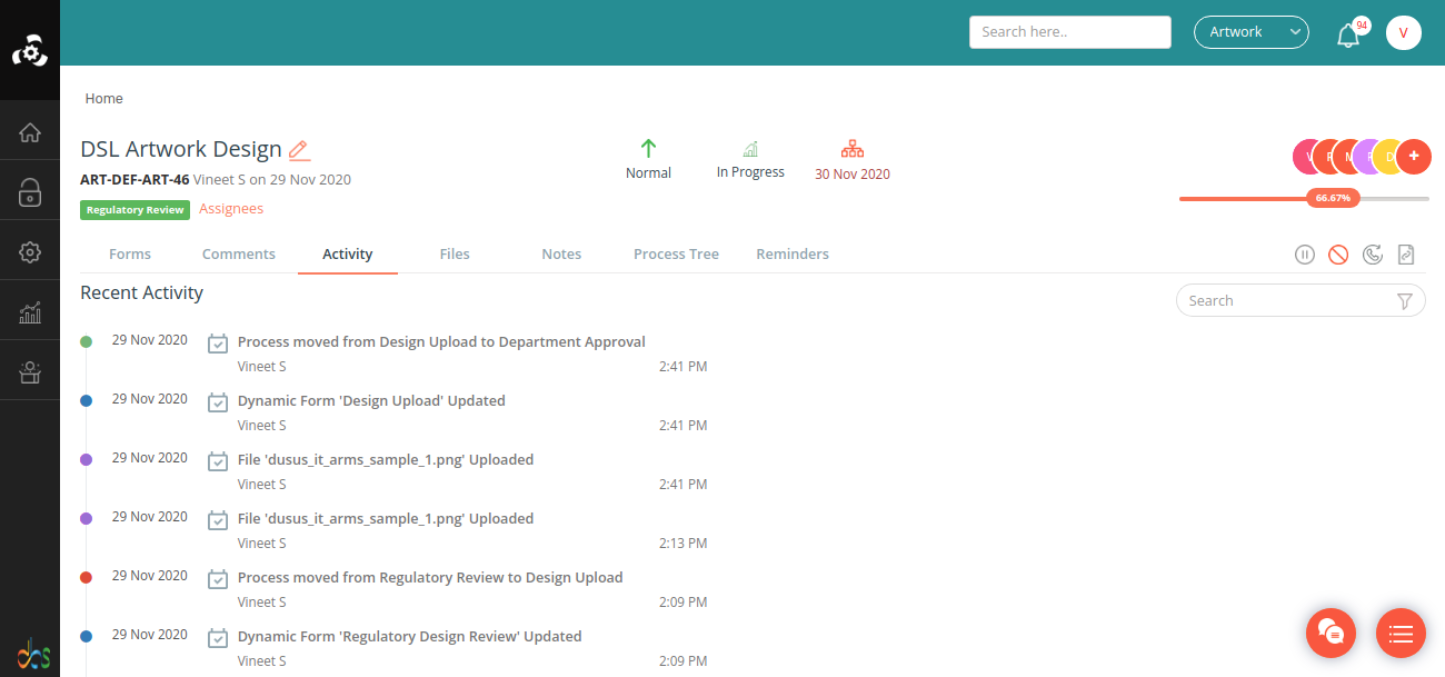Click "Dynamic Form 'Regulatory Design Review' Updated" entry

[409, 637]
